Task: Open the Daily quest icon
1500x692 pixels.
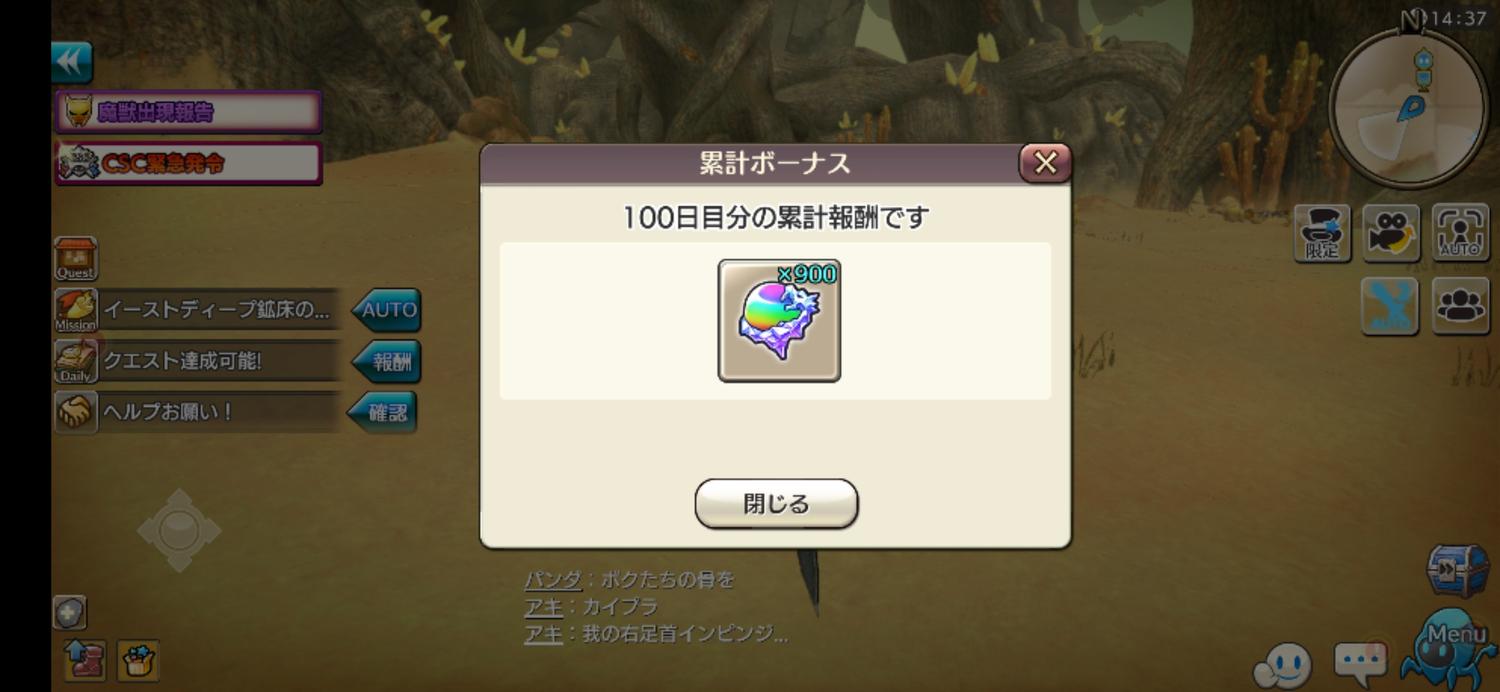Action: pos(76,361)
